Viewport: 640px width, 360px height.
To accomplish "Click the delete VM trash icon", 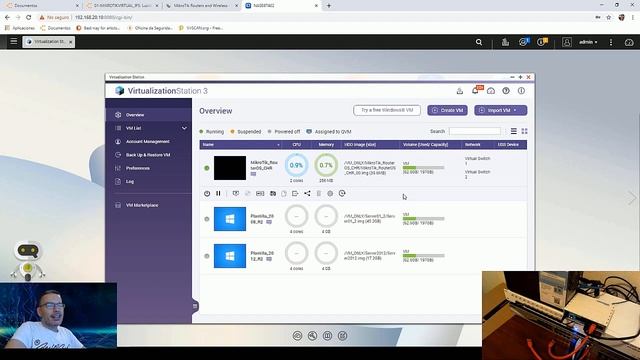I will point(319,193).
